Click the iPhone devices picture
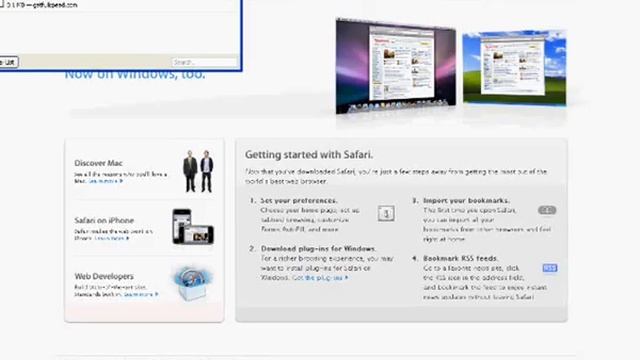The image size is (640, 360). pos(193,227)
